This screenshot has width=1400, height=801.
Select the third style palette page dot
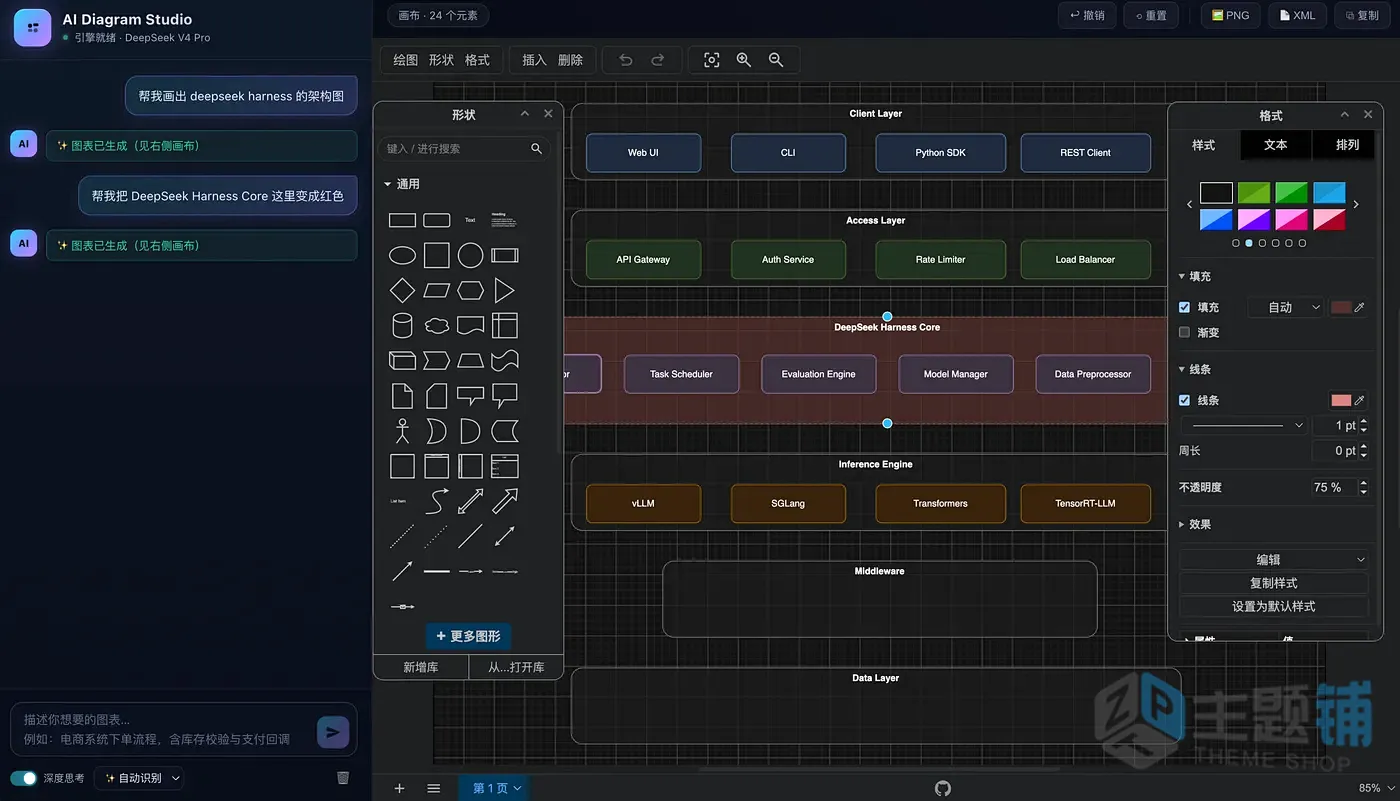[1262, 243]
